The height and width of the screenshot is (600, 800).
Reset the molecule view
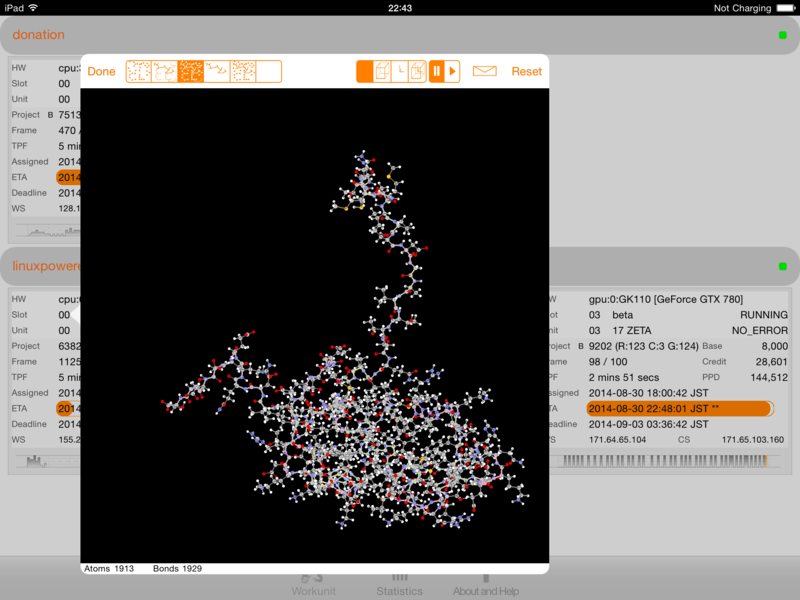pyautogui.click(x=527, y=71)
